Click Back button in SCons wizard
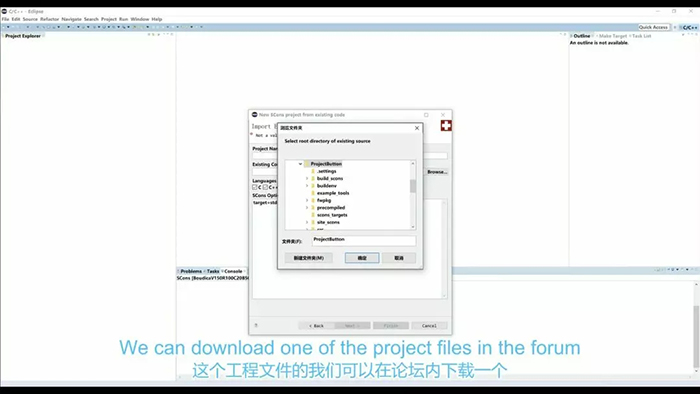Viewport: 700px width, 394px height. coord(316,326)
